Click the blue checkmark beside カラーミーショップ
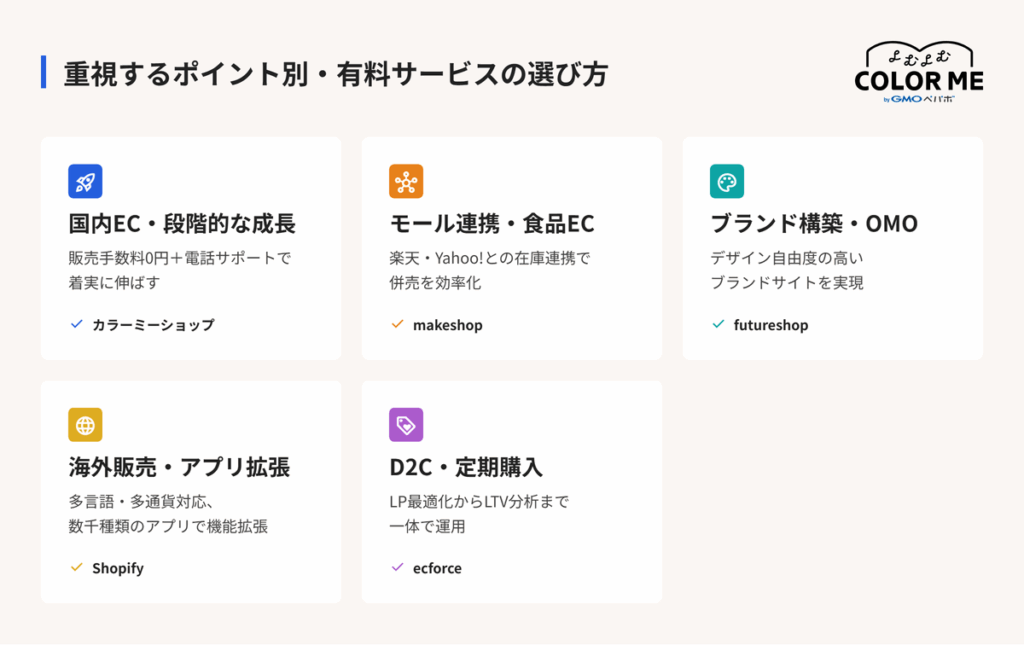 (76, 324)
